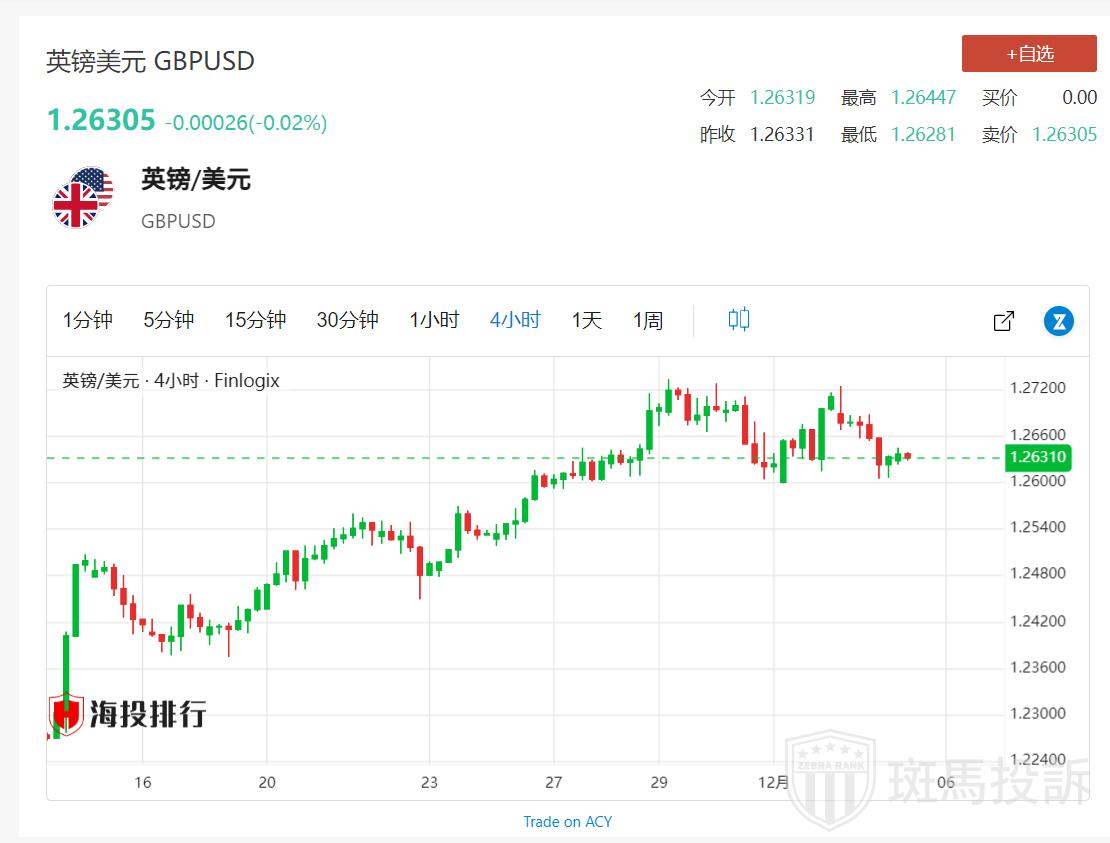Switch to the 1天 daily chart
This screenshot has width=1110, height=843.
[587, 320]
